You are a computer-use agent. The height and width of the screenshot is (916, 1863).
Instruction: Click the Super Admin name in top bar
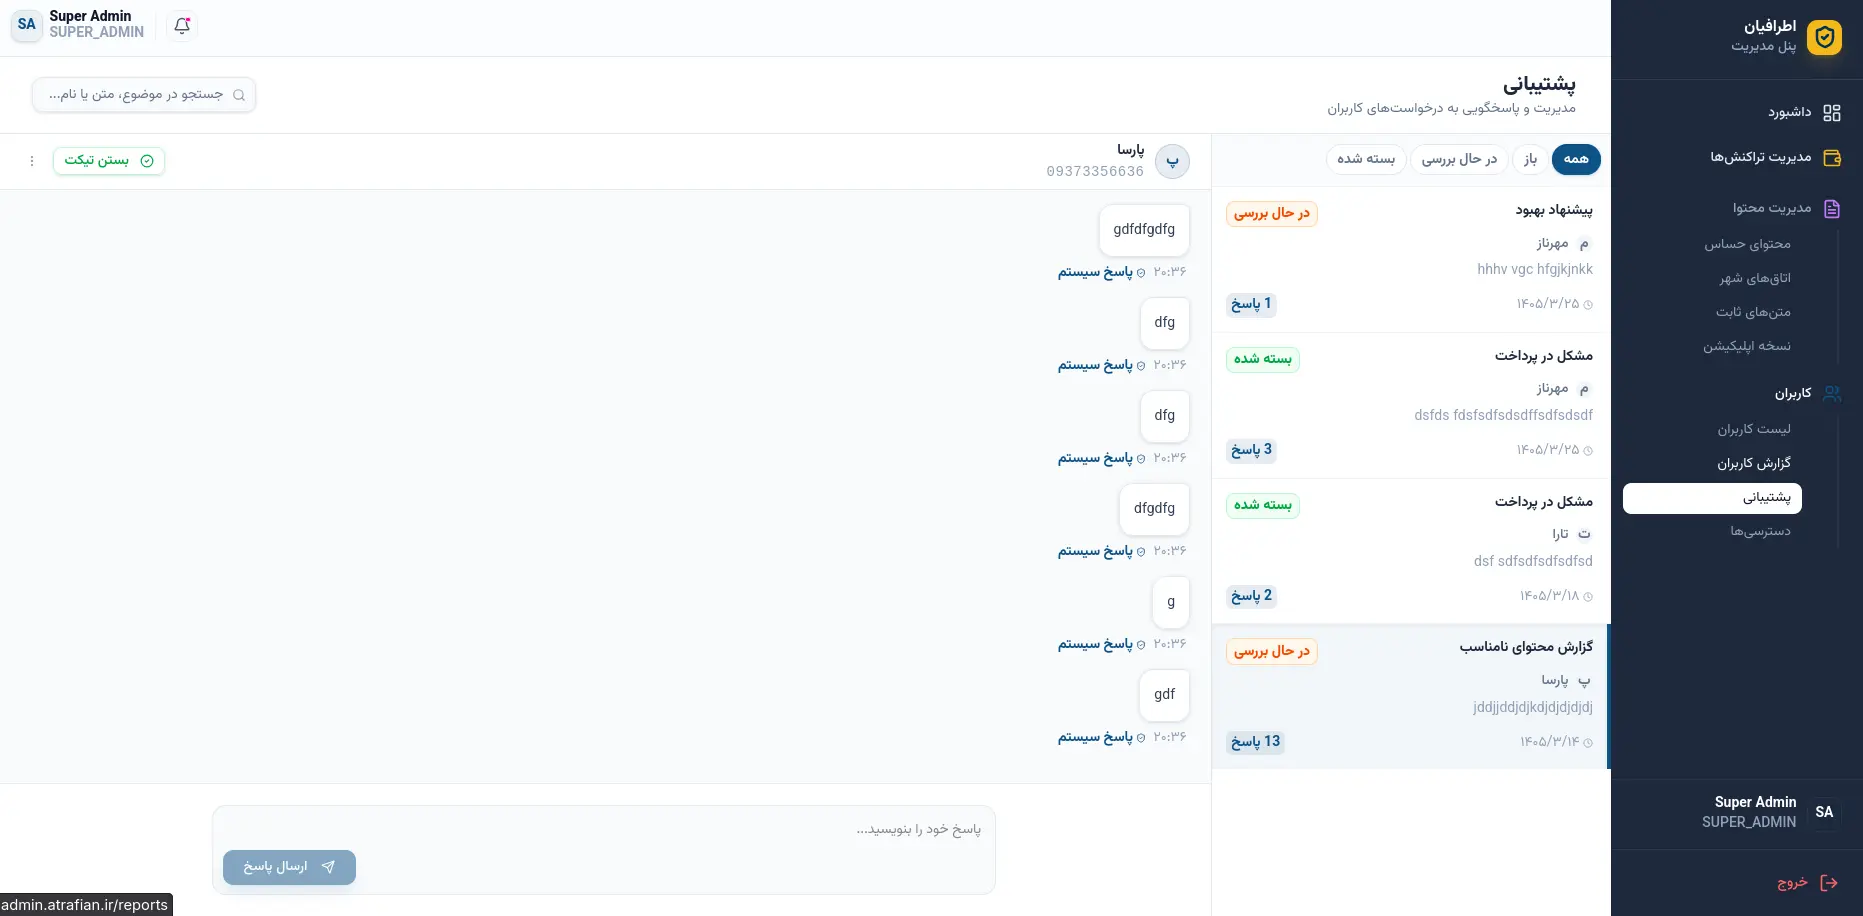click(x=90, y=16)
